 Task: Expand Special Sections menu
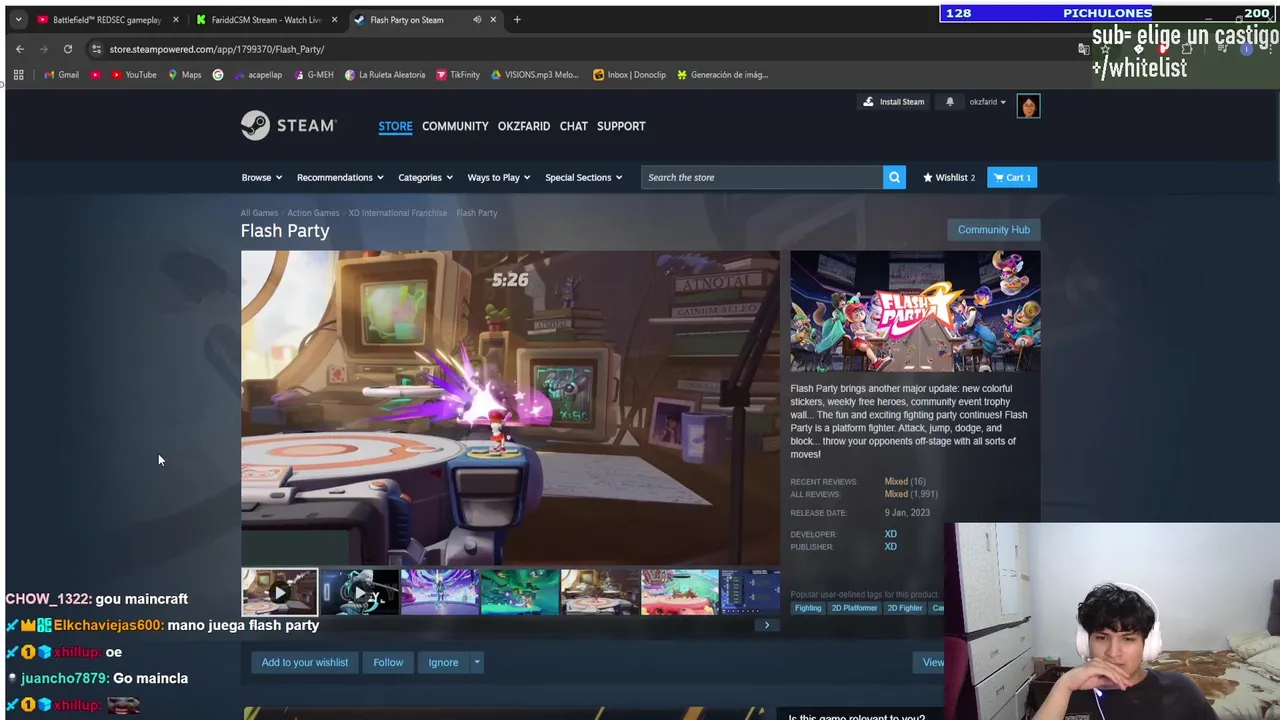583,177
